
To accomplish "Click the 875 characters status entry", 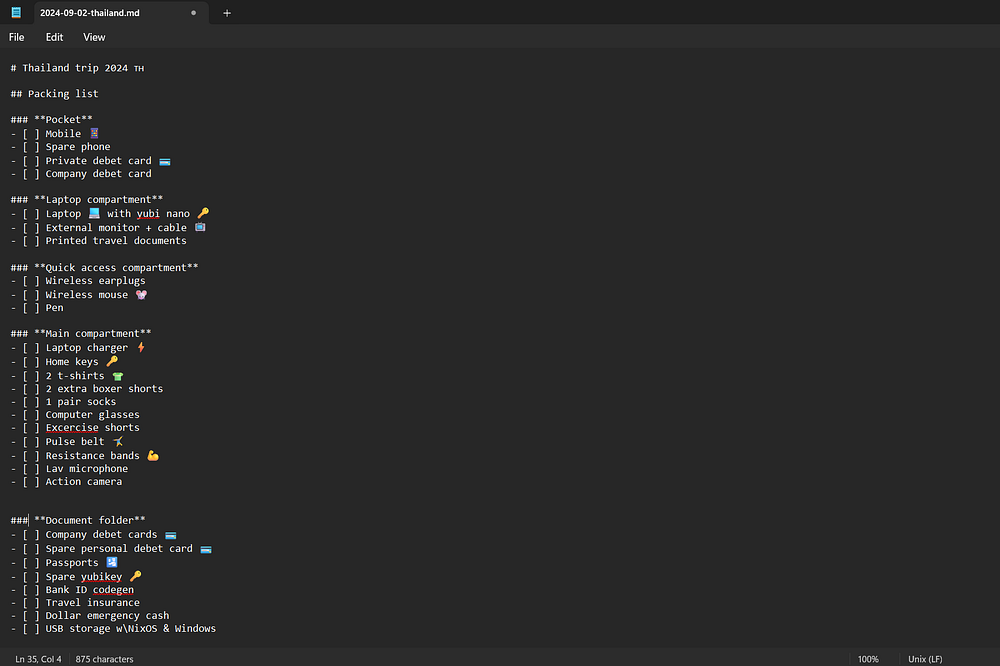I will (x=105, y=659).
